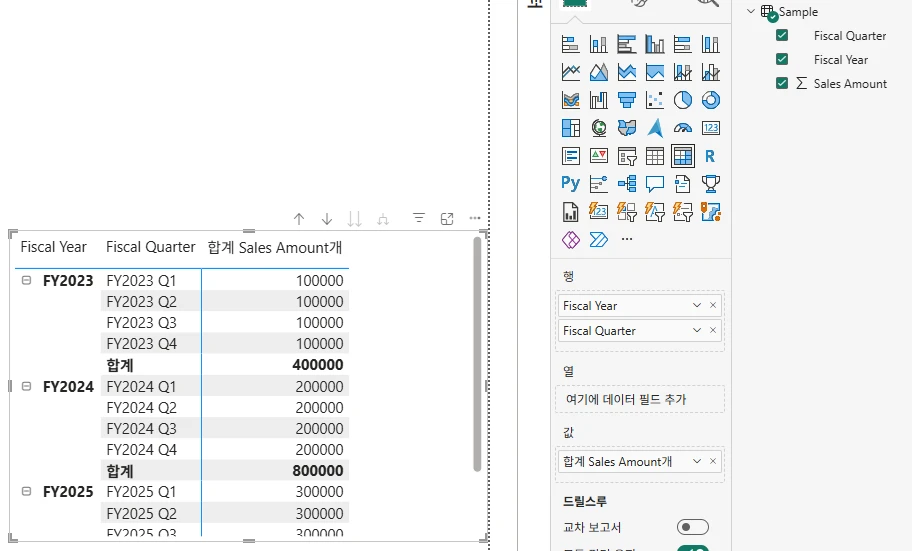This screenshot has height=551, width=912.
Task: Click the drill up arrow icon
Action: click(299, 219)
